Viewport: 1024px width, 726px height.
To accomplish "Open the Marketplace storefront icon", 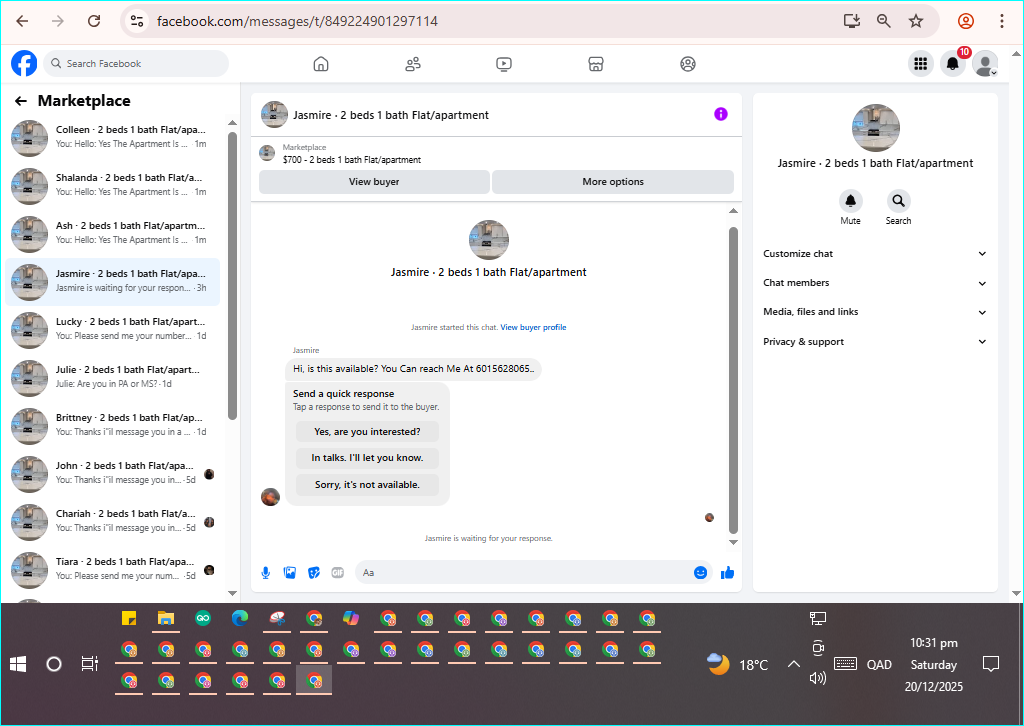I will click(596, 64).
